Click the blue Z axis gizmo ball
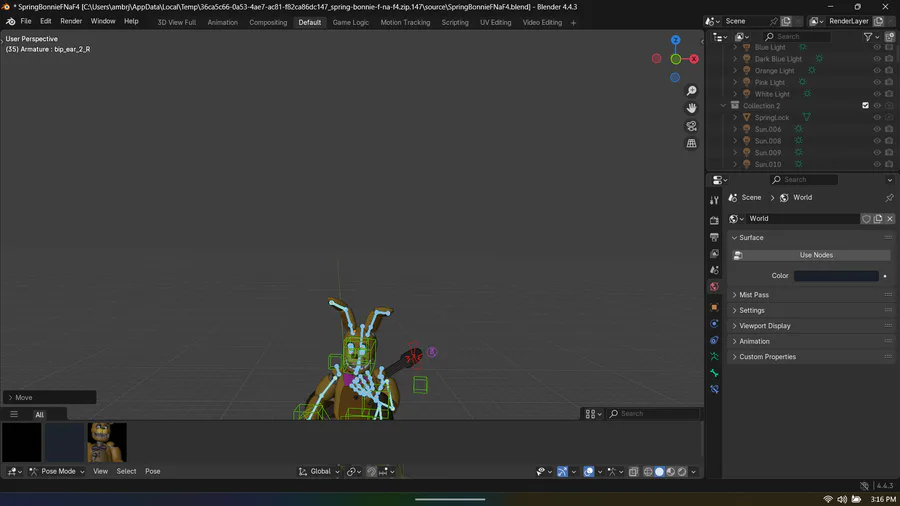Screen dimensions: 900x506 [x=676, y=40]
